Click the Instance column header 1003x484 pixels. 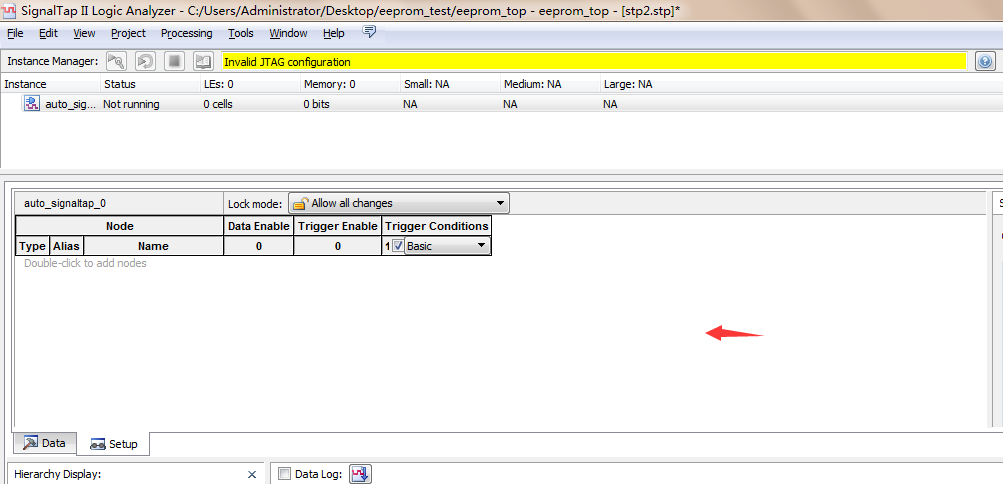51,84
